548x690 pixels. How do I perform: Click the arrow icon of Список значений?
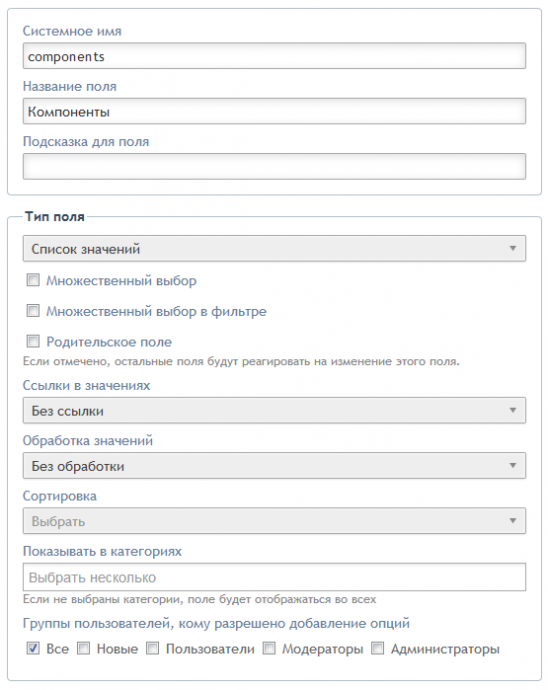pos(513,248)
